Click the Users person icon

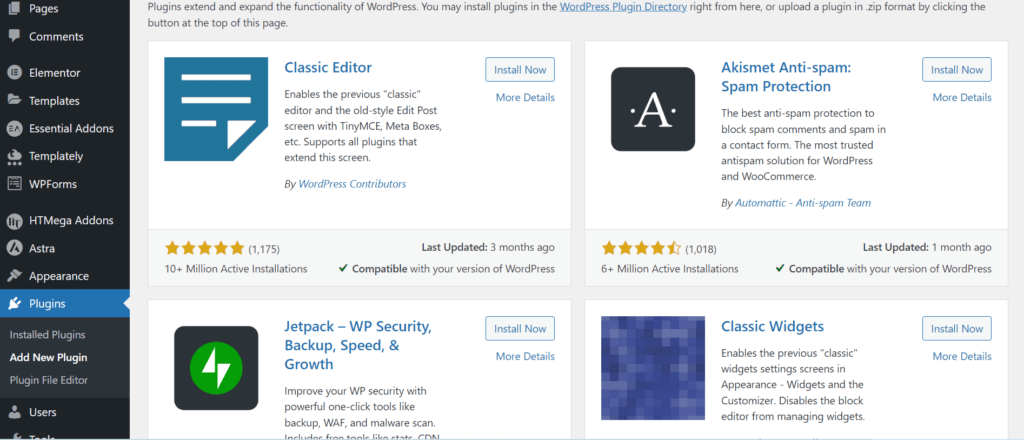(14, 412)
